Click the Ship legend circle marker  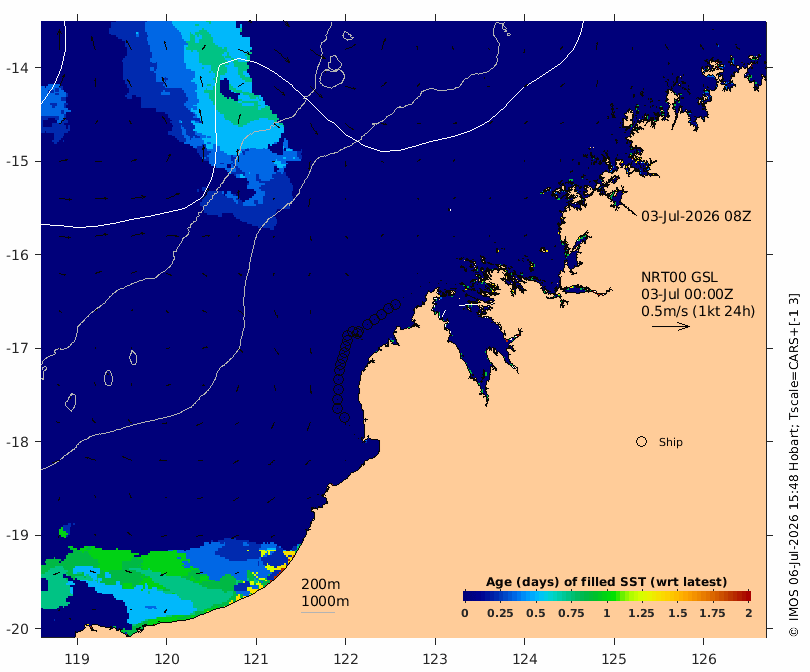(641, 442)
